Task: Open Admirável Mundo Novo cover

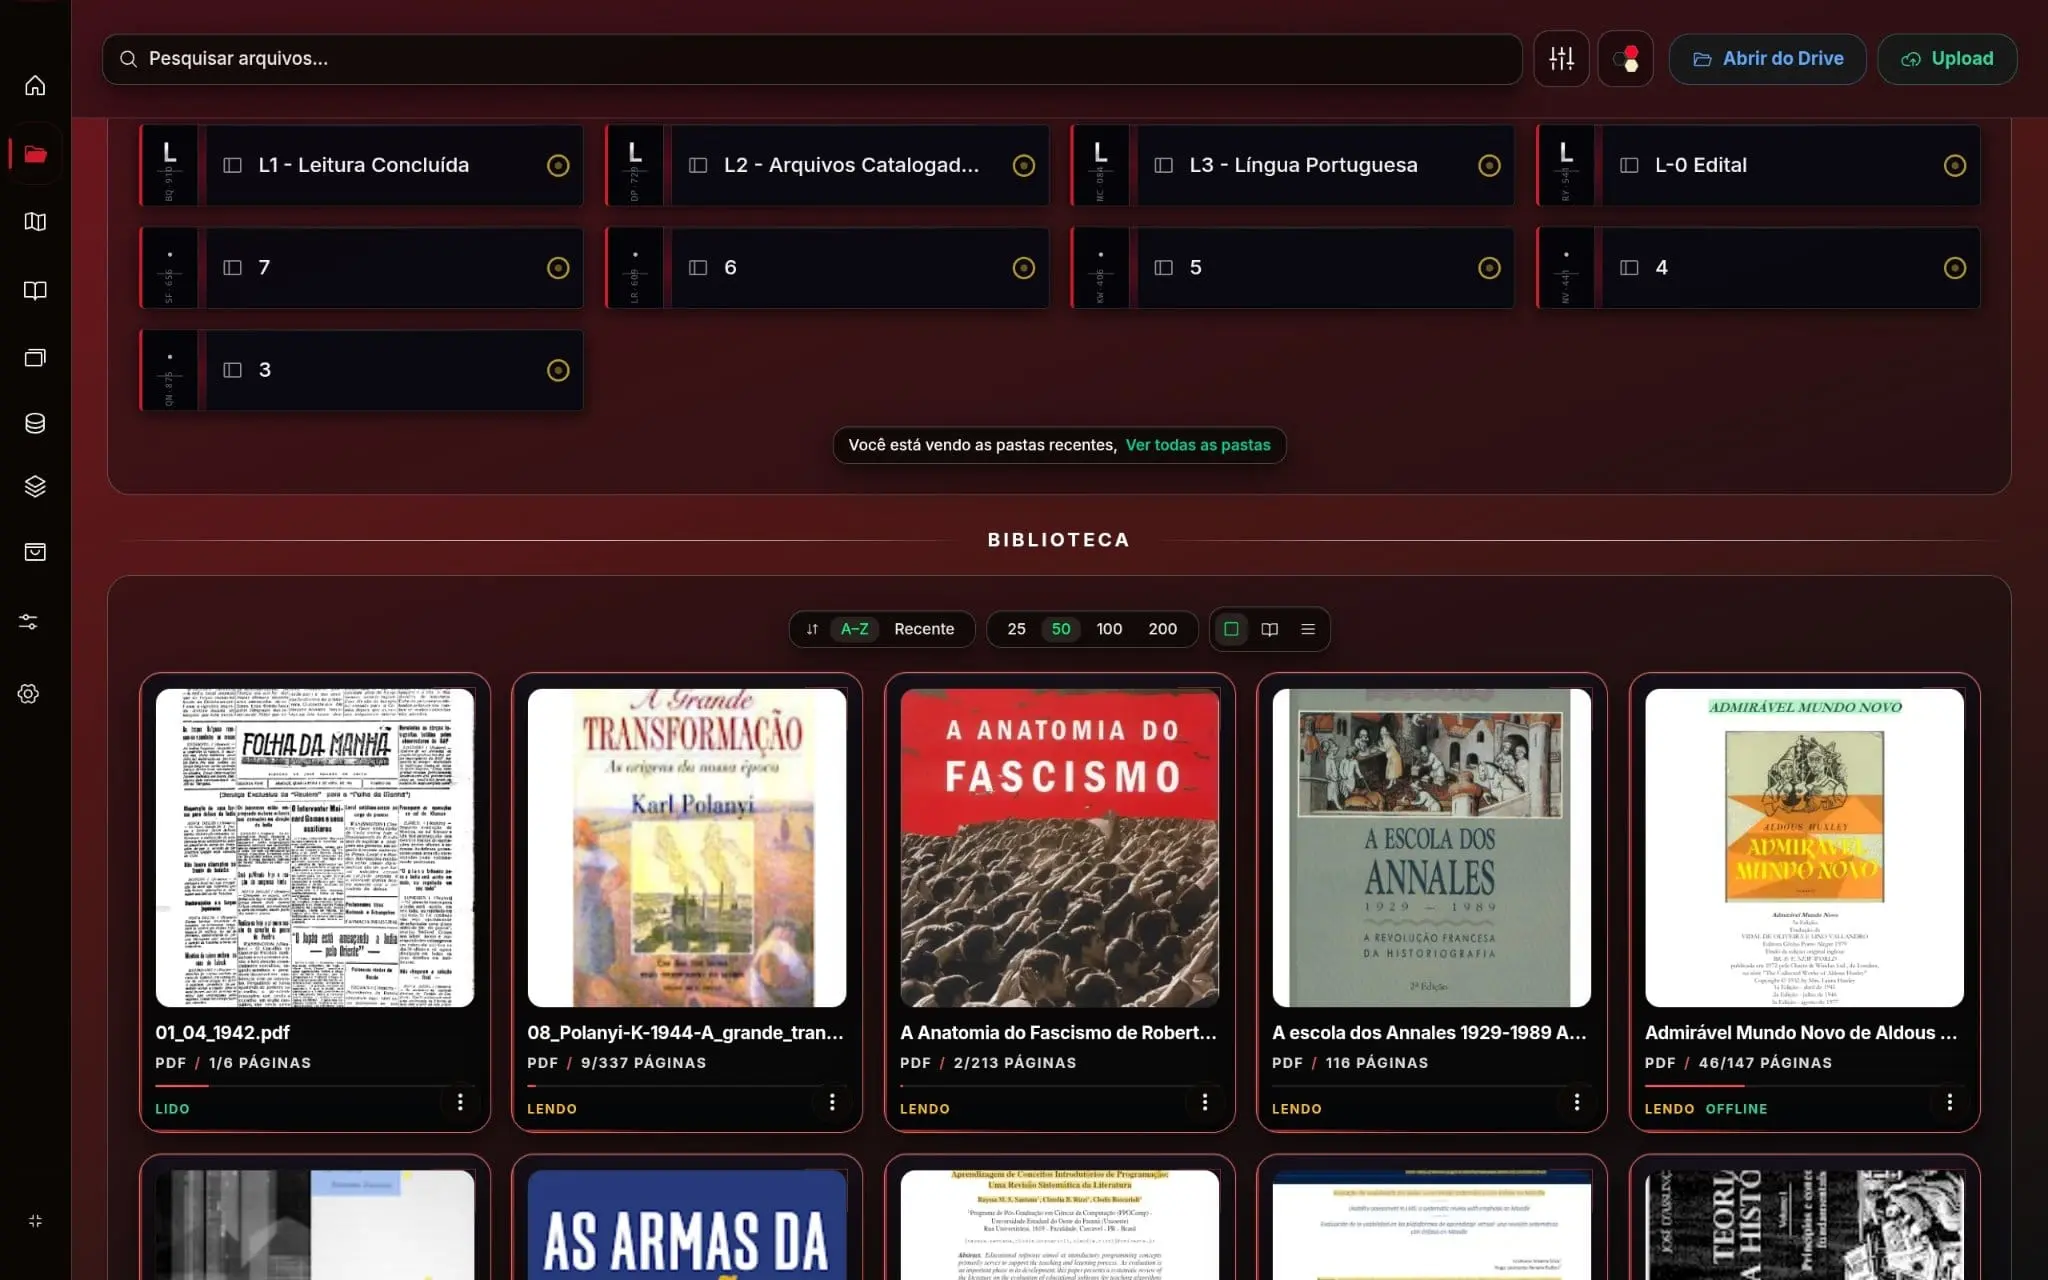Action: click(x=1805, y=848)
